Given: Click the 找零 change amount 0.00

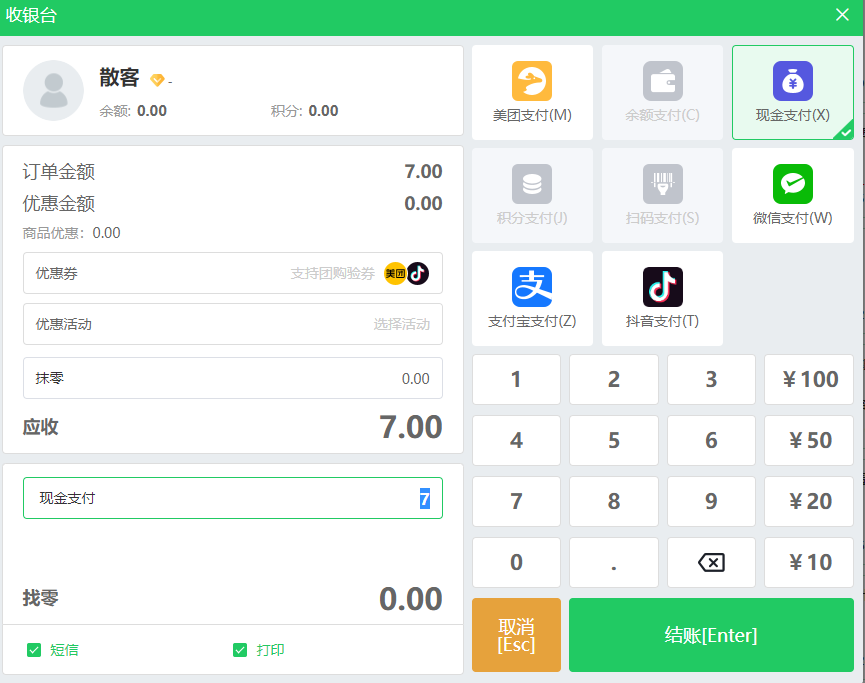Looking at the screenshot, I should coord(410,599).
